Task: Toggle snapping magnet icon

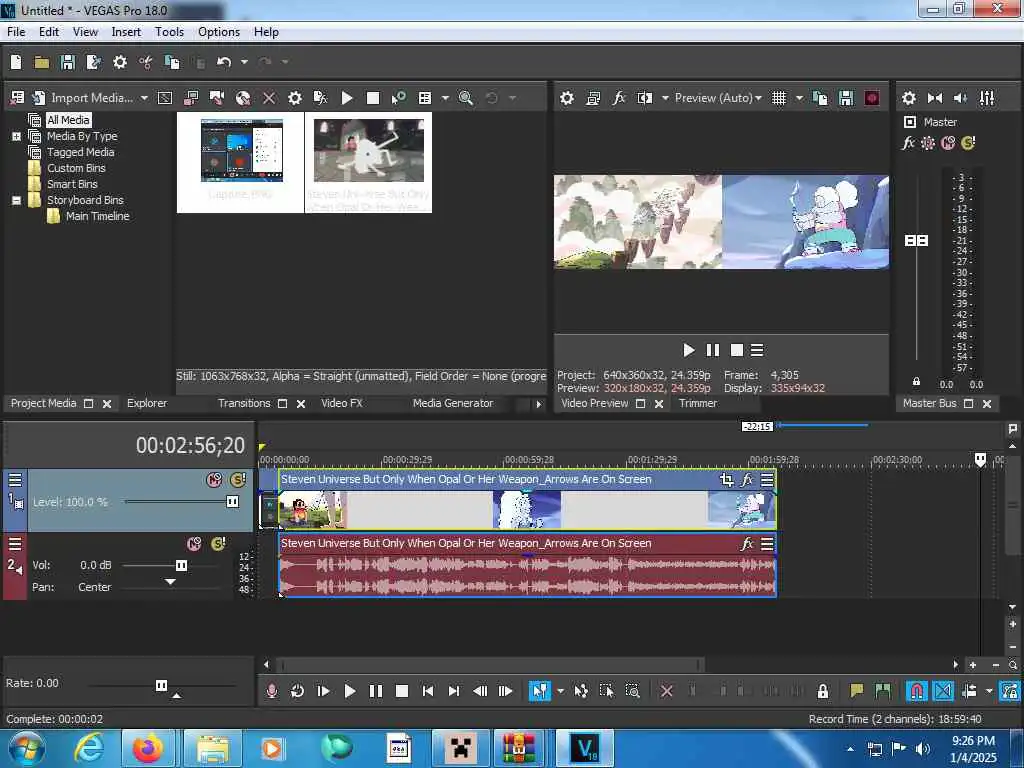Action: click(x=917, y=691)
